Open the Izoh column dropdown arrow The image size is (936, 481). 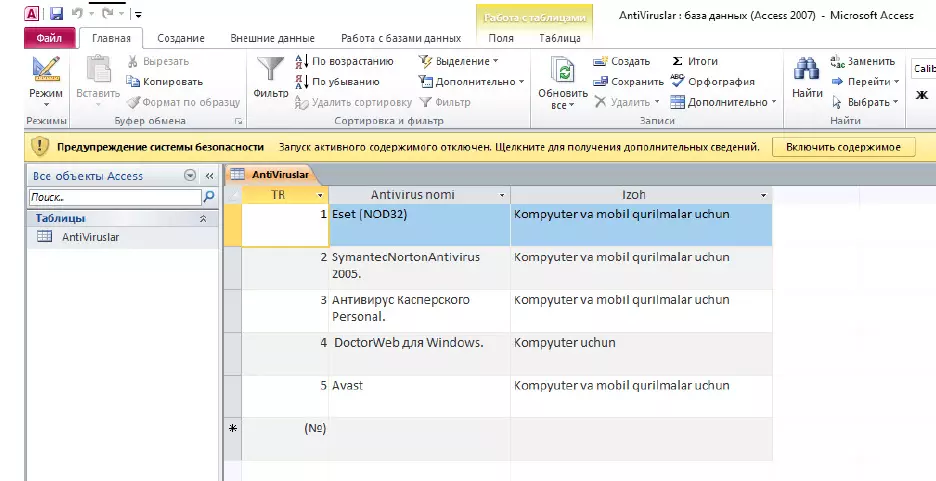pyautogui.click(x=763, y=195)
